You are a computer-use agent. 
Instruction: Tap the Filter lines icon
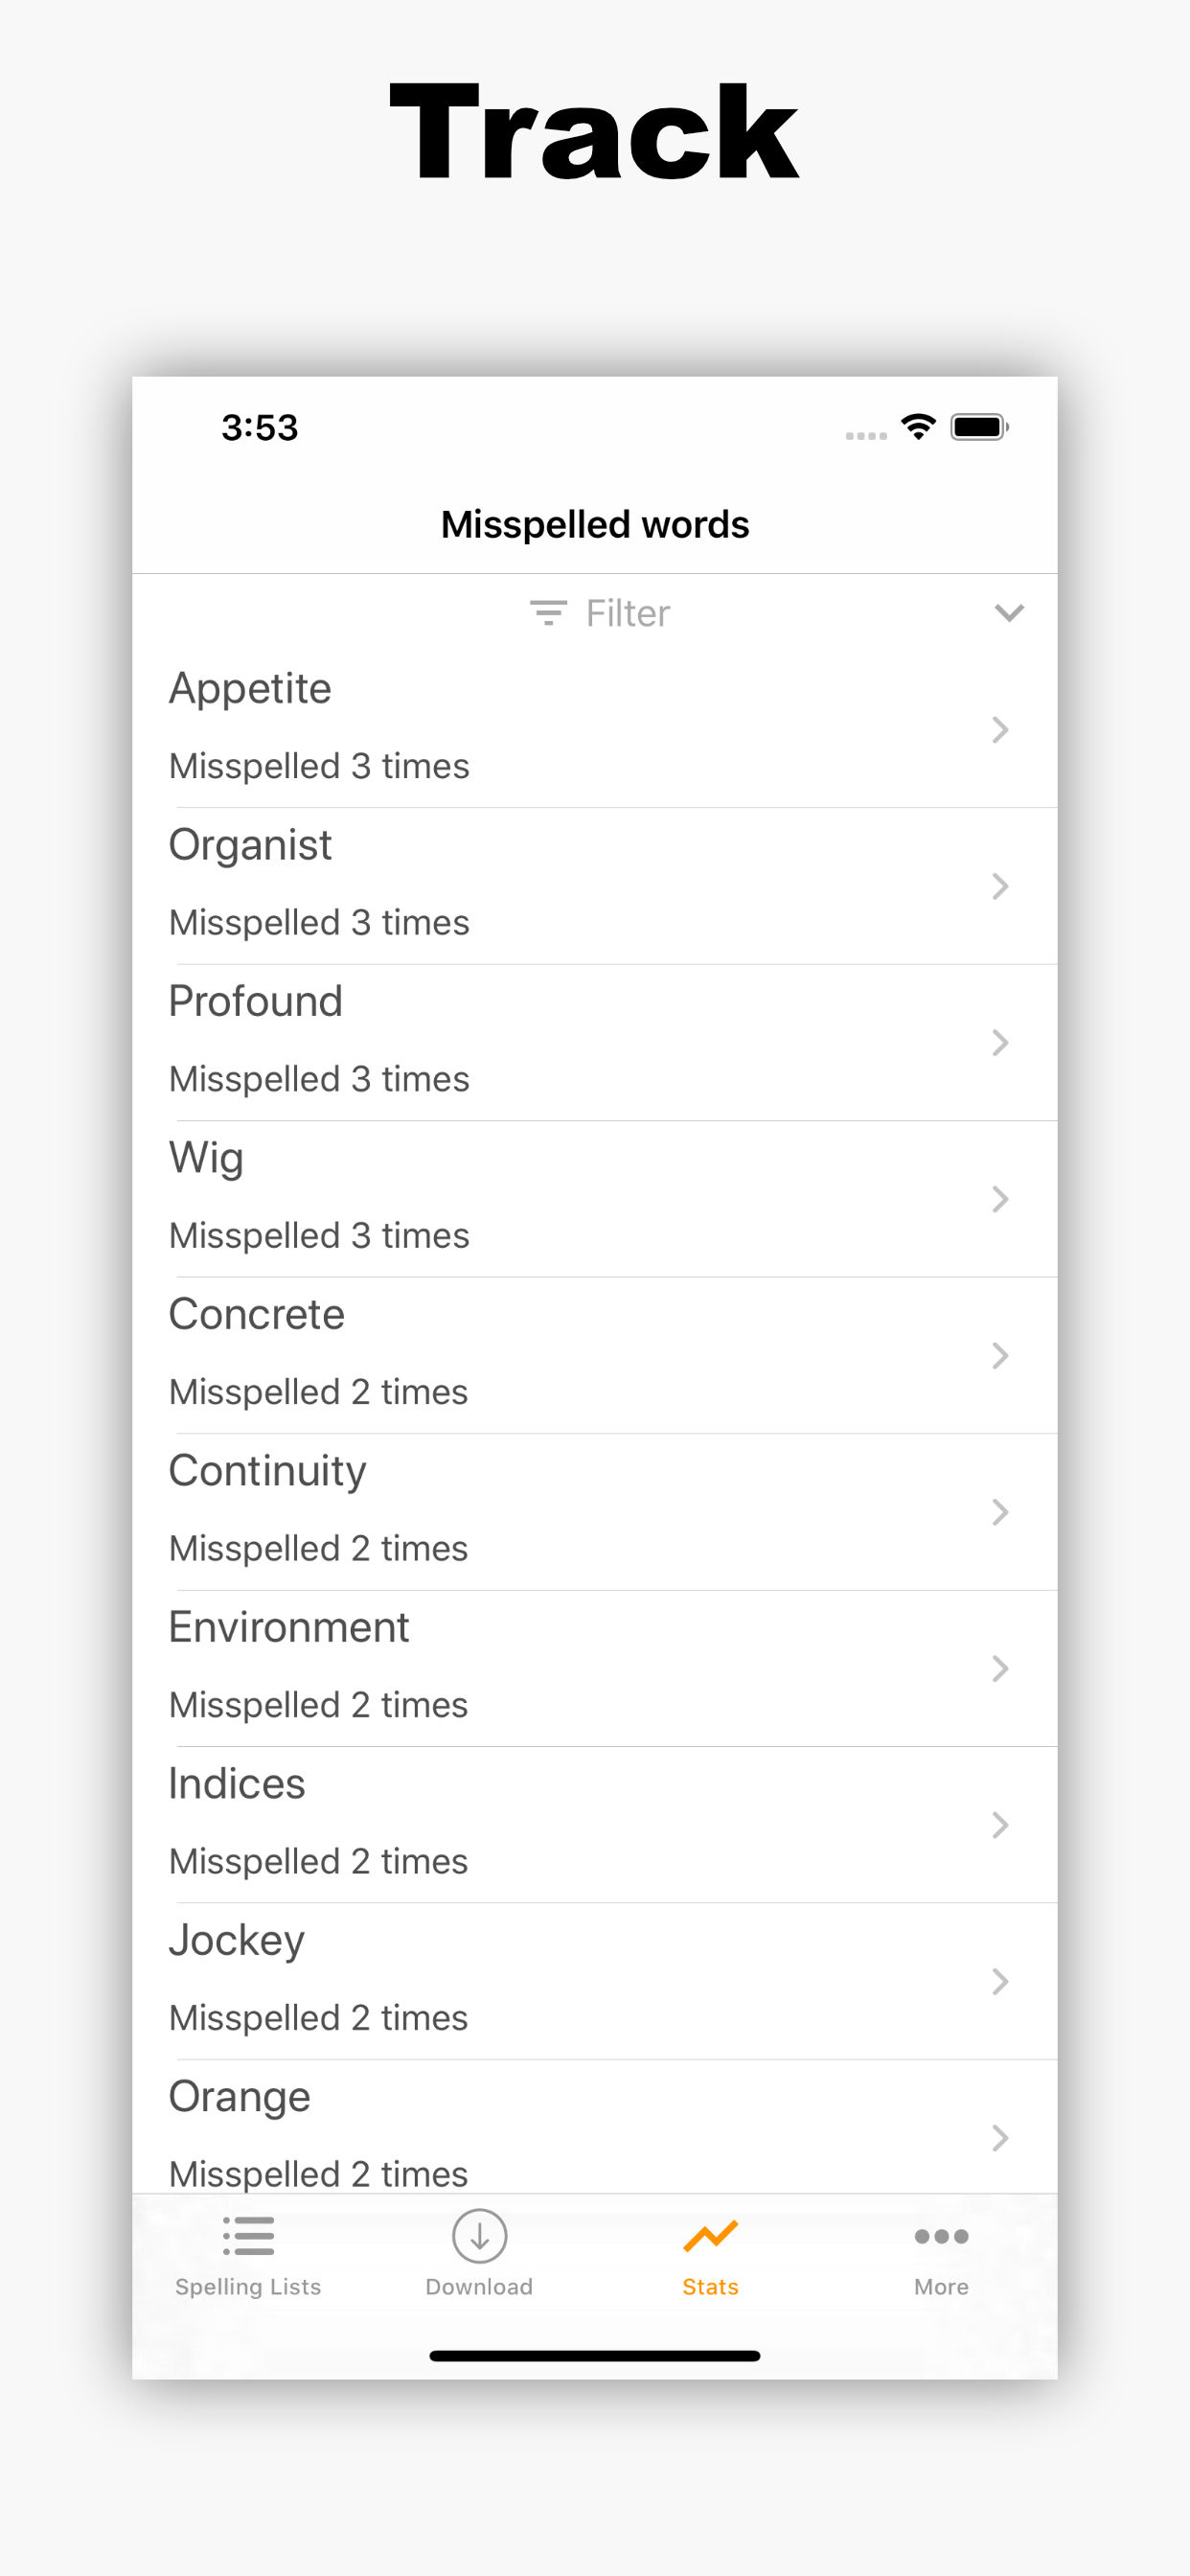[548, 613]
